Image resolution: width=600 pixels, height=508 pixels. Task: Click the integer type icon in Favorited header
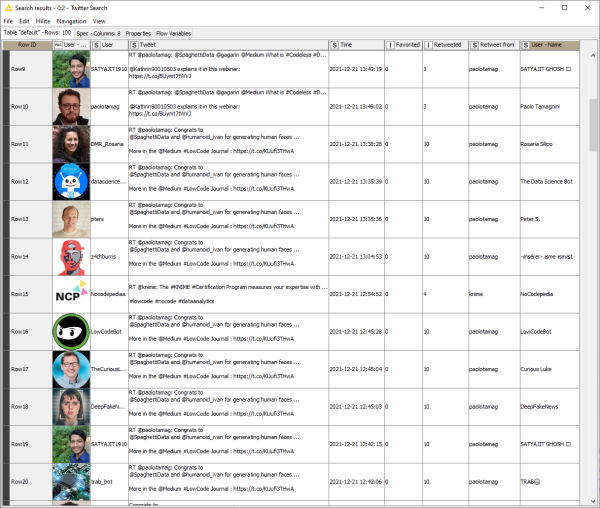(x=390, y=45)
